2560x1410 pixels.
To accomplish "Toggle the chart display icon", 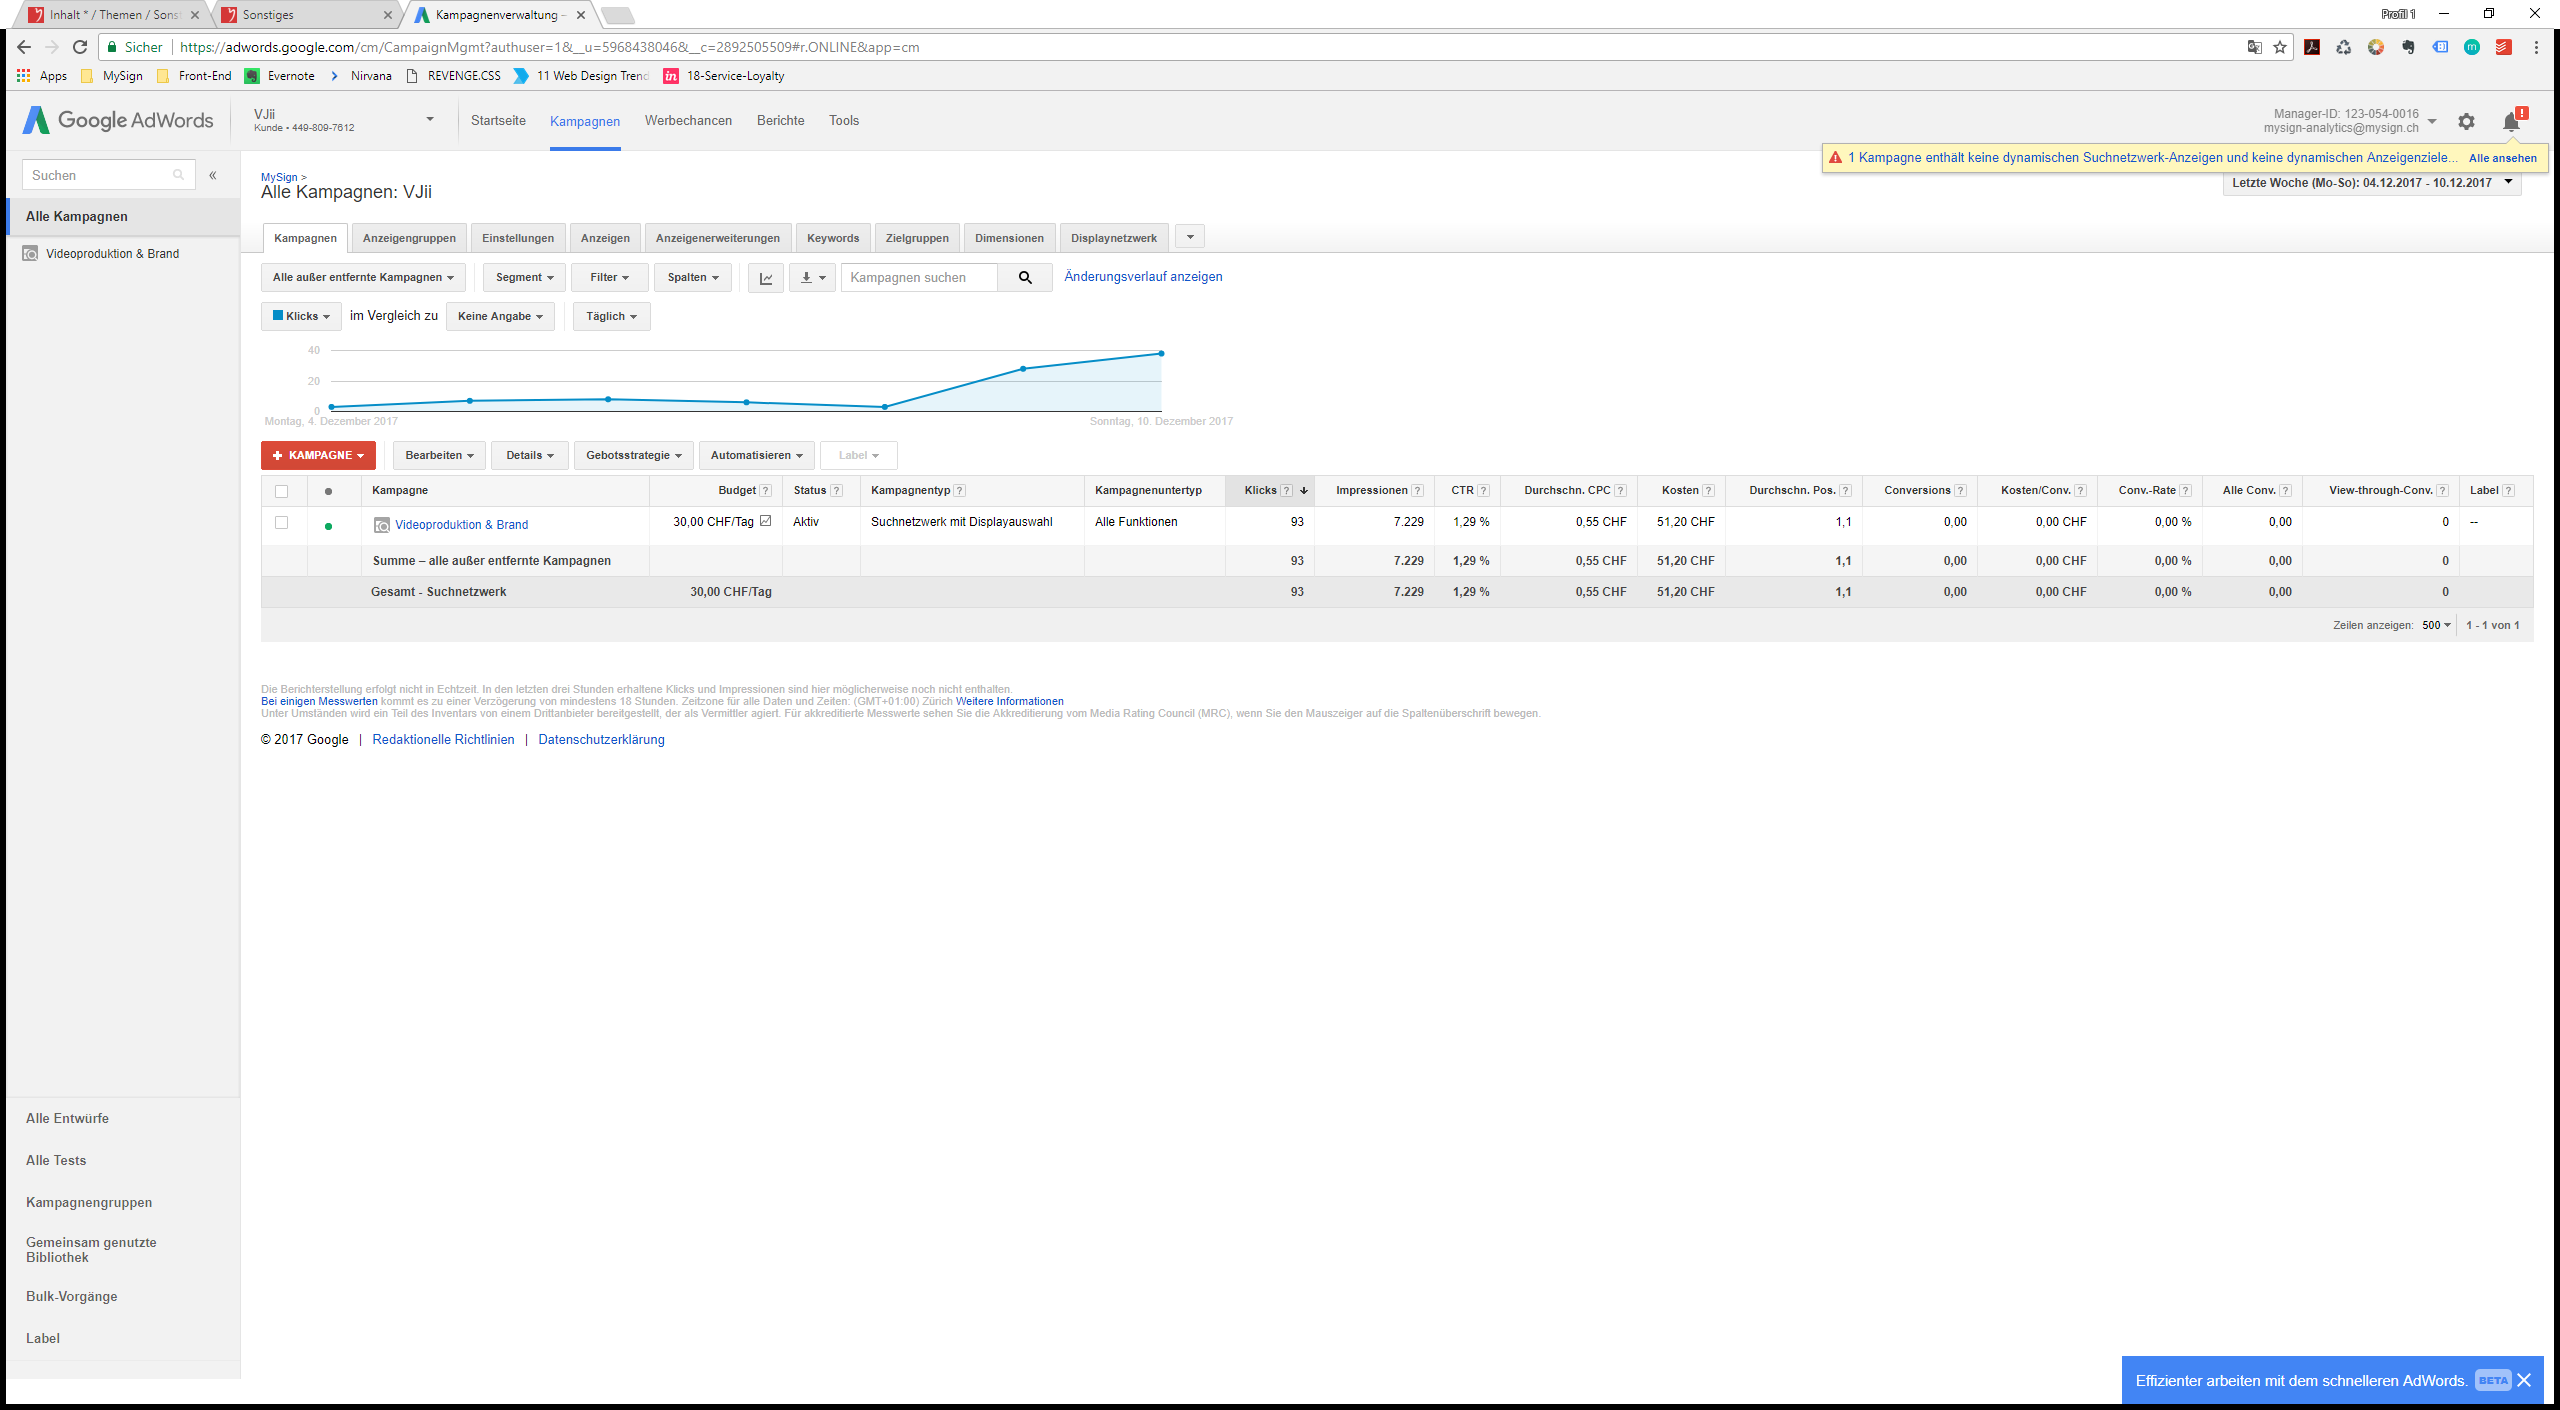I will click(766, 278).
